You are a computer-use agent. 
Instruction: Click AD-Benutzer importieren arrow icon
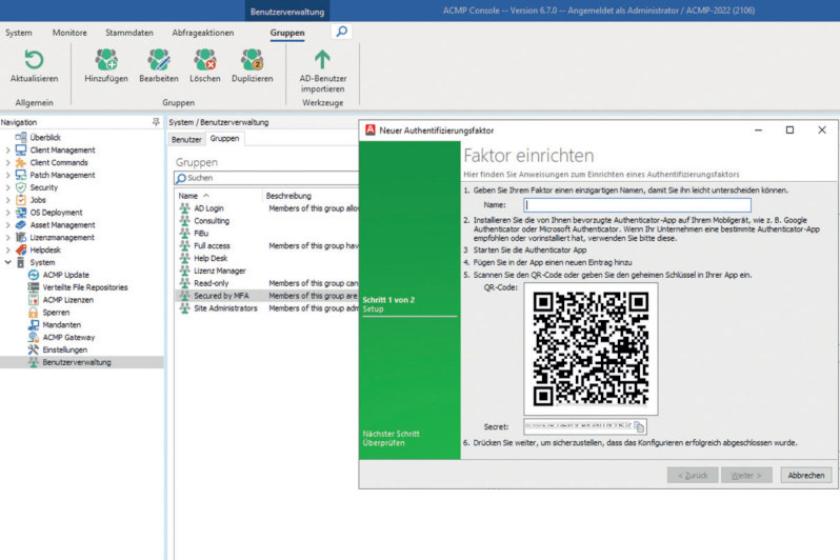tap(322, 59)
